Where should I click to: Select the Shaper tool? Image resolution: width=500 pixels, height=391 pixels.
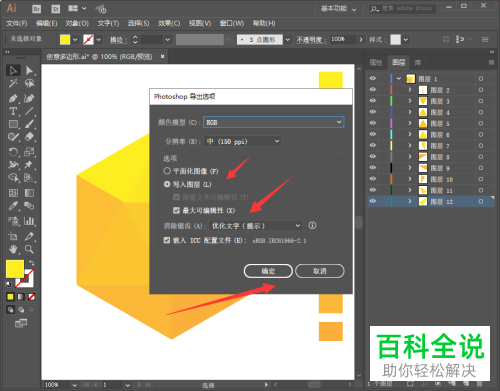coord(13,137)
